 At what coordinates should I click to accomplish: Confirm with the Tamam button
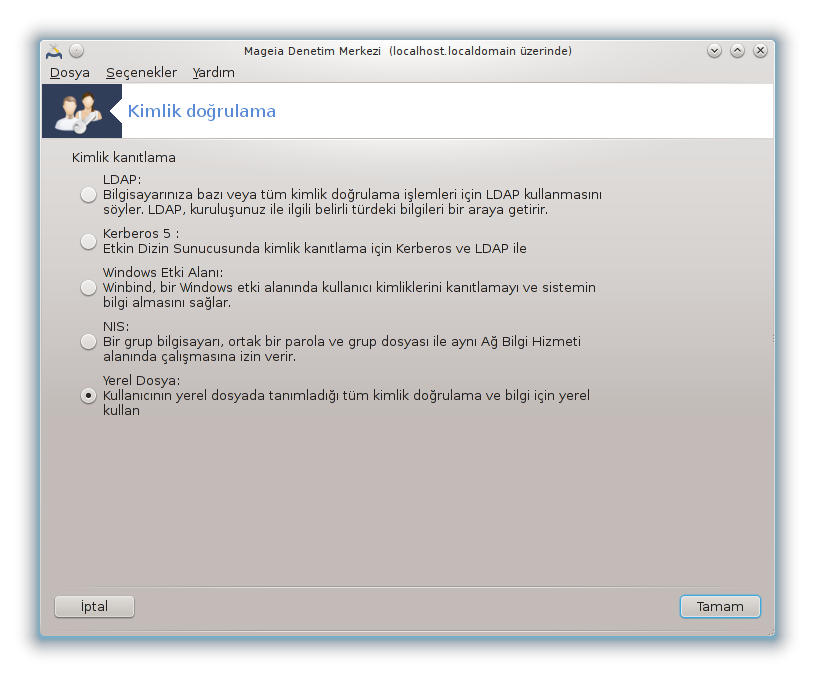click(720, 606)
